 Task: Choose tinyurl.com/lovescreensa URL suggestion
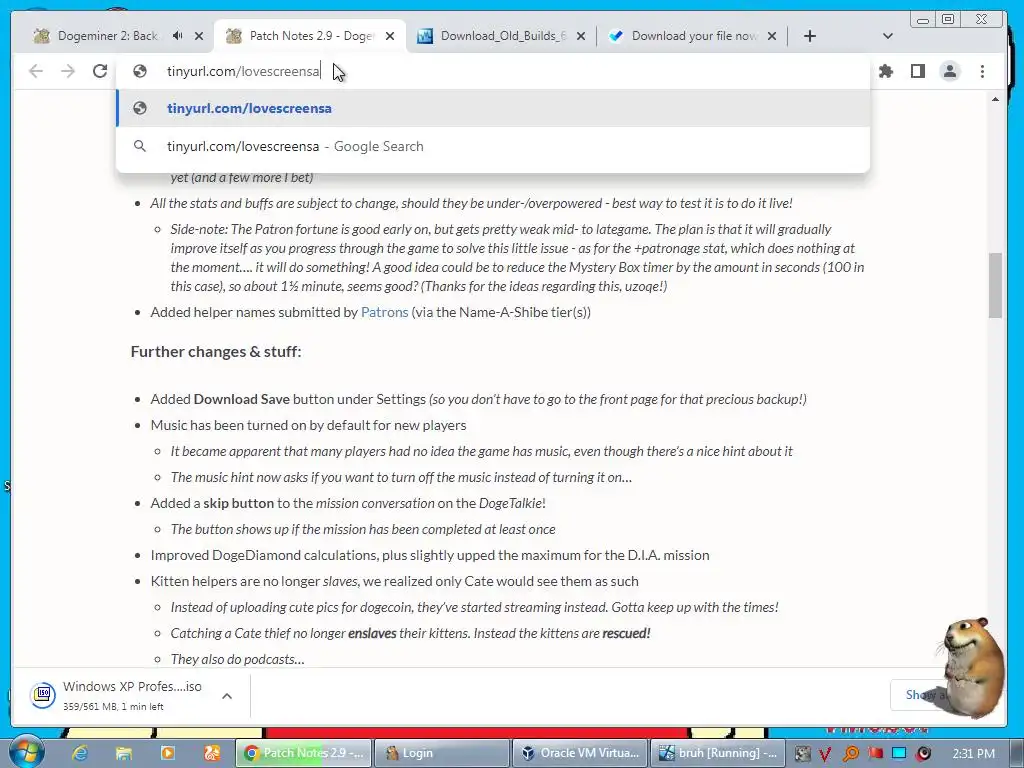[493, 108]
